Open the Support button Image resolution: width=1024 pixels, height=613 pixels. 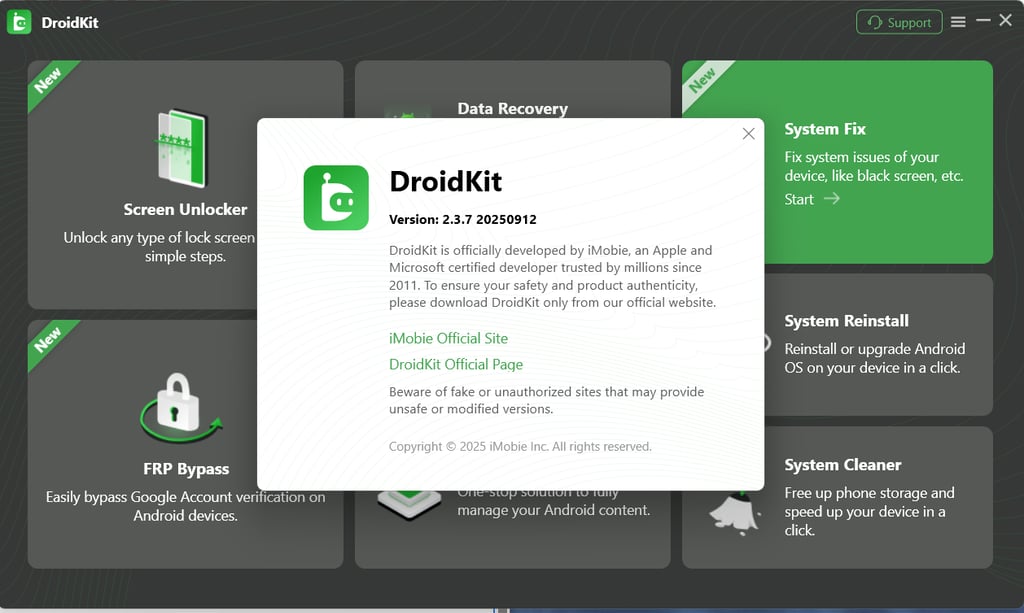pos(899,22)
